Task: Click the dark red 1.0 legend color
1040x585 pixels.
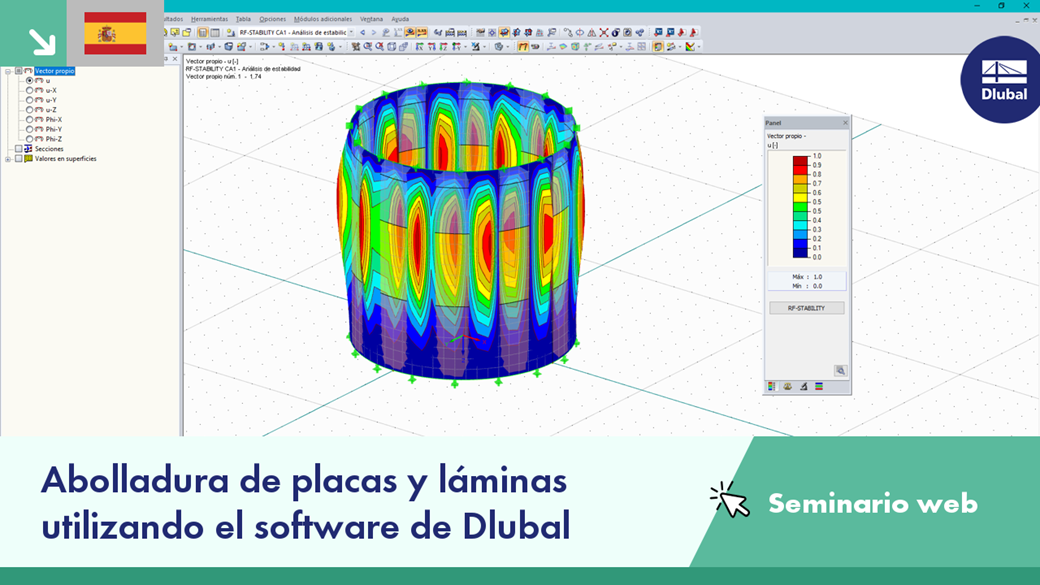Action: [x=801, y=160]
